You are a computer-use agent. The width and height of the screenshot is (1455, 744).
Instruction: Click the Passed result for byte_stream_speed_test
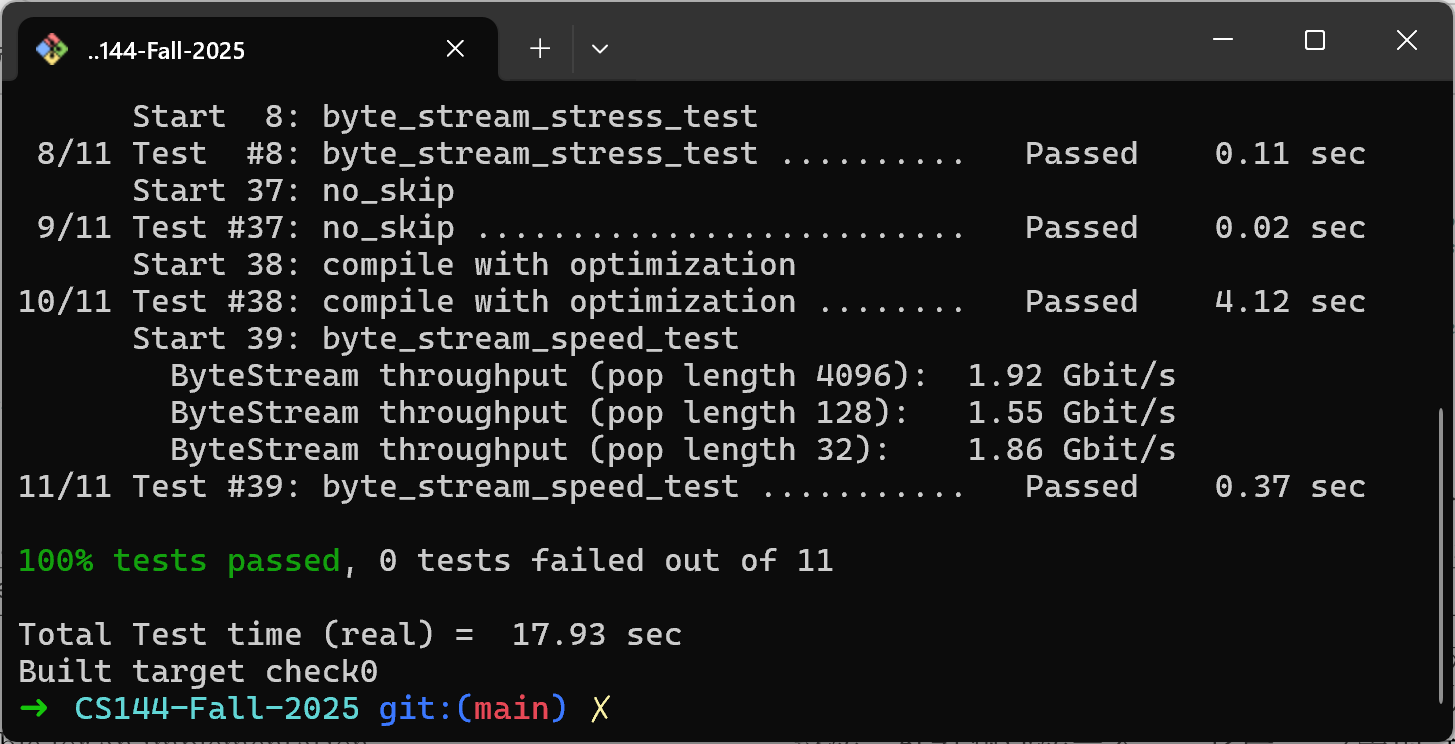tap(1081, 487)
